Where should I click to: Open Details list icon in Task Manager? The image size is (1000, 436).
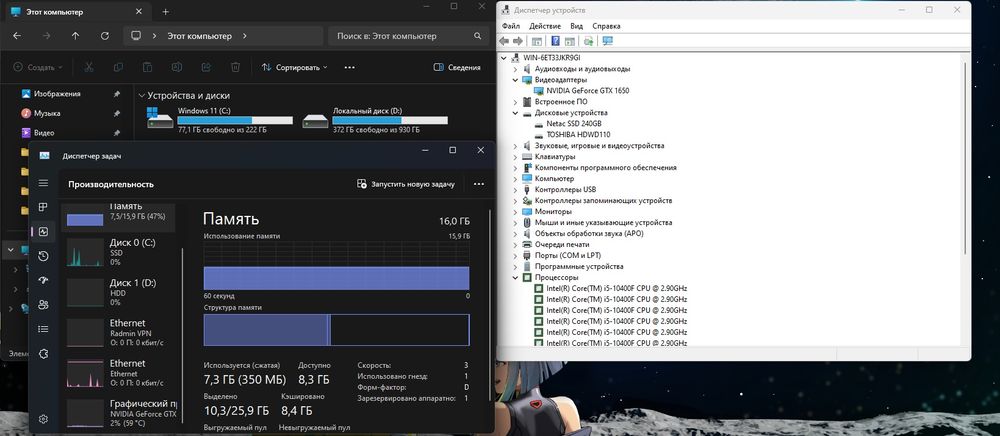pyautogui.click(x=43, y=329)
